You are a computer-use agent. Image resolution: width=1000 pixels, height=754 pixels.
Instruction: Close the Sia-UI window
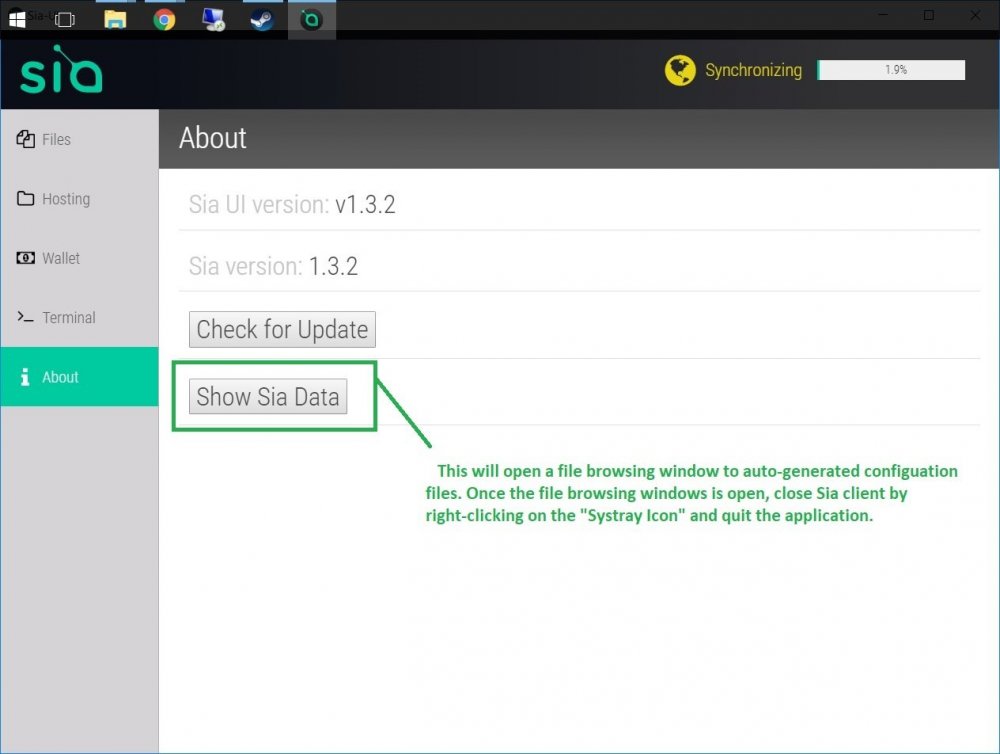[976, 15]
